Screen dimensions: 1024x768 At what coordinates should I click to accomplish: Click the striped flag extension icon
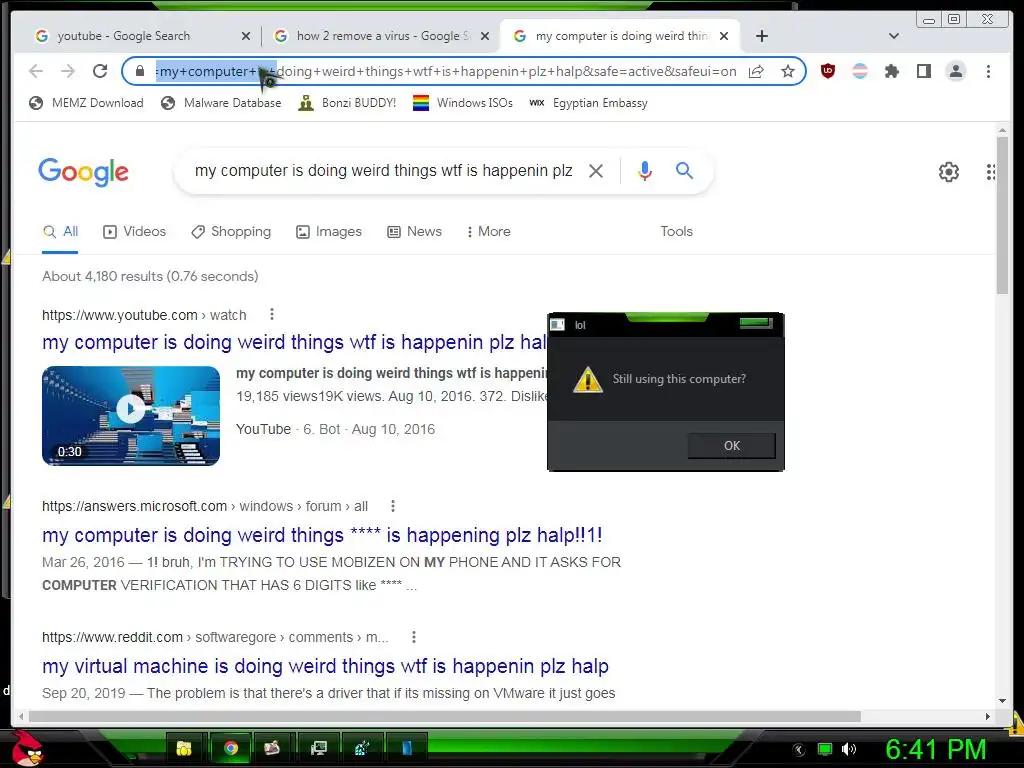860,71
